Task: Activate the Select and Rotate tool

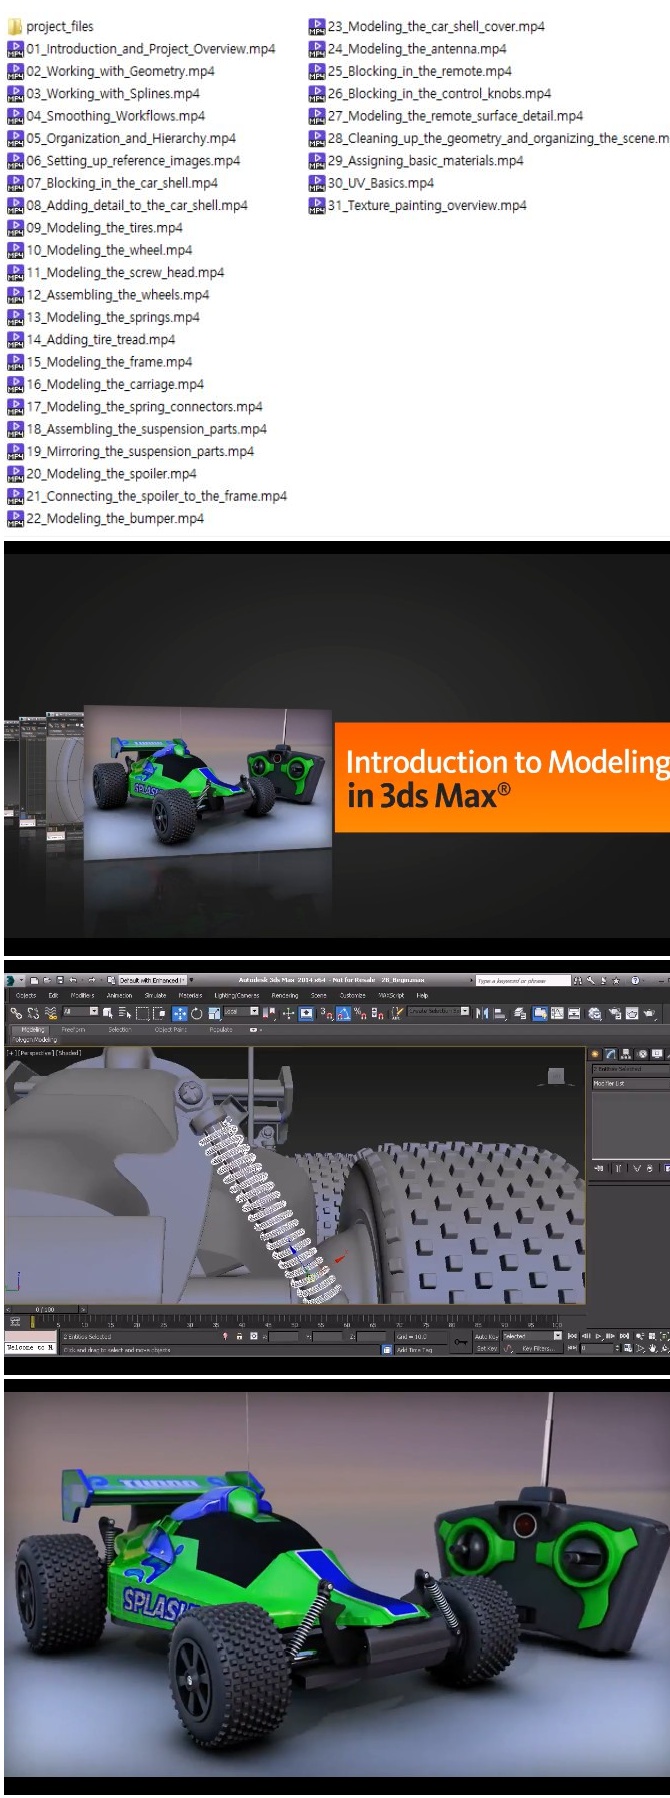Action: pos(196,1013)
